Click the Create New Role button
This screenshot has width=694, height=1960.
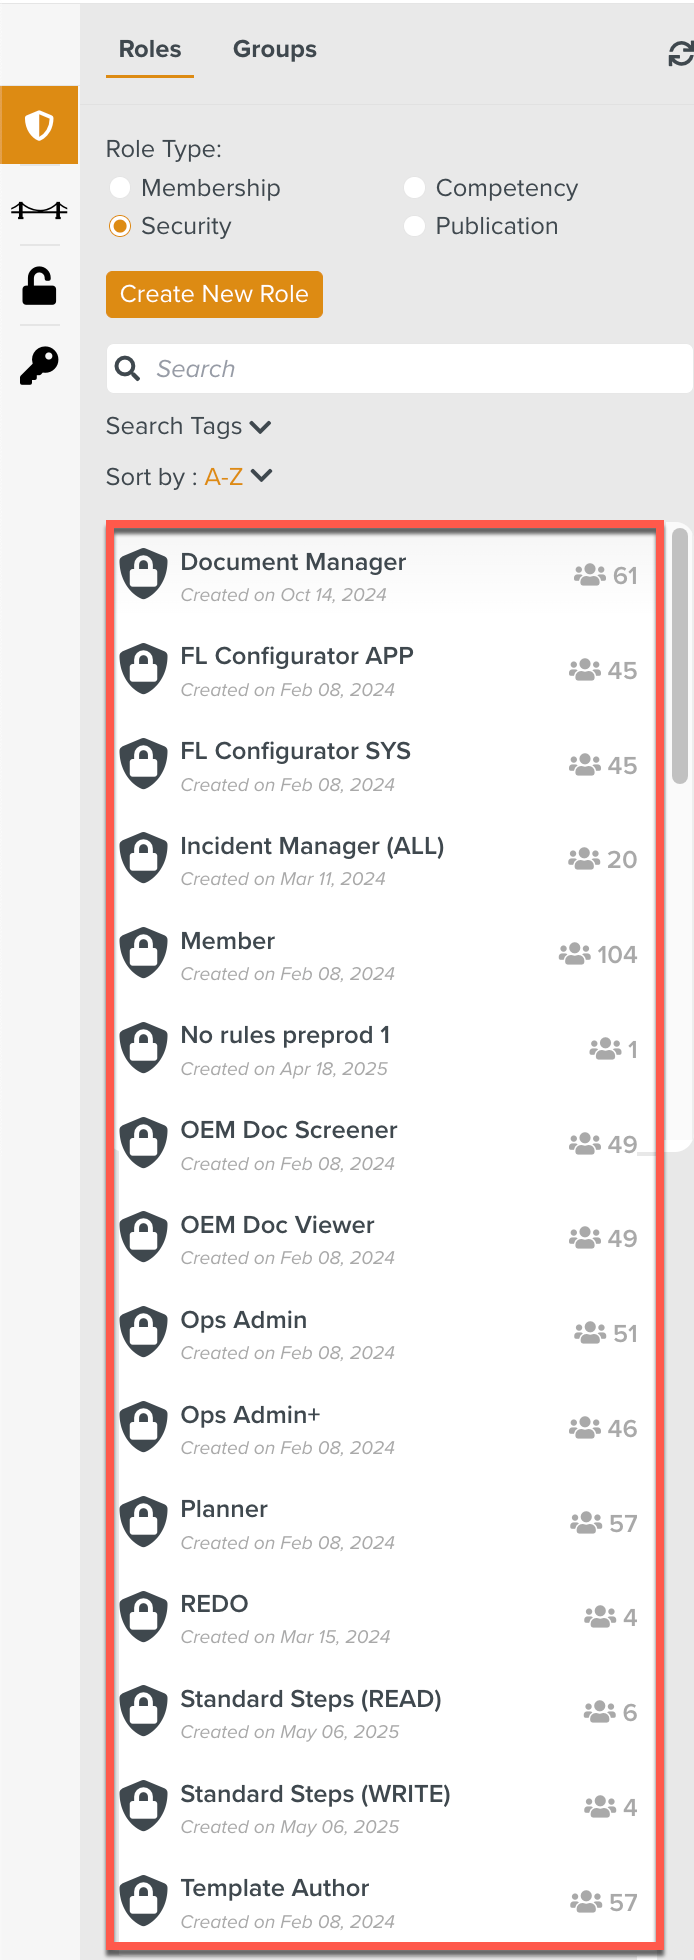(x=214, y=294)
